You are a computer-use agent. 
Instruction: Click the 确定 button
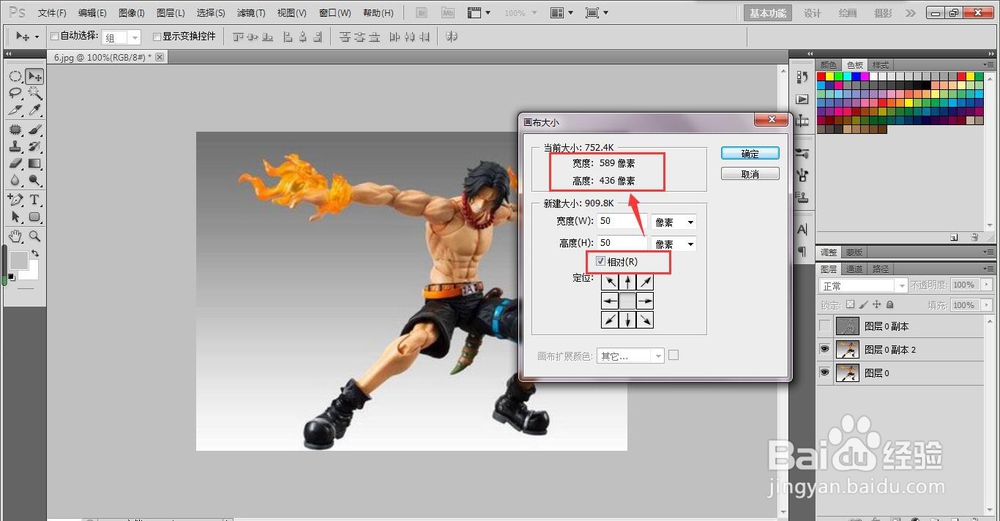click(750, 154)
